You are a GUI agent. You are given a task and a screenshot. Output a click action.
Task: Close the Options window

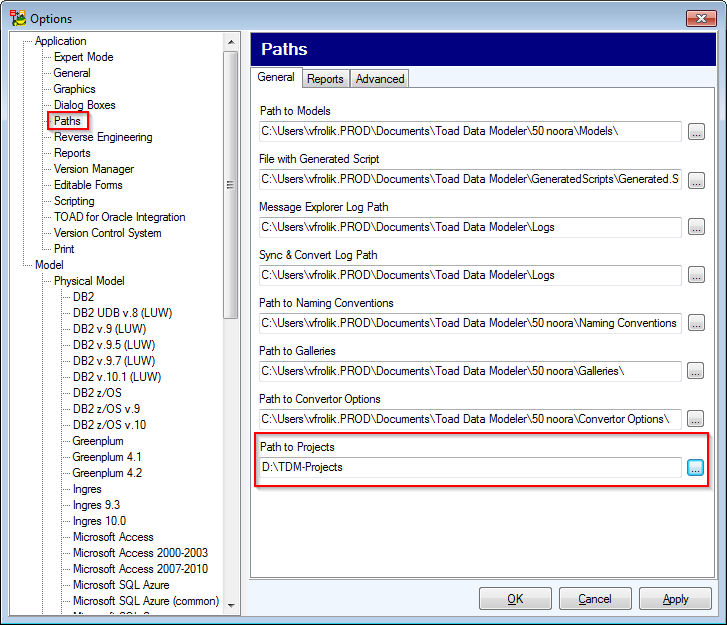701,19
